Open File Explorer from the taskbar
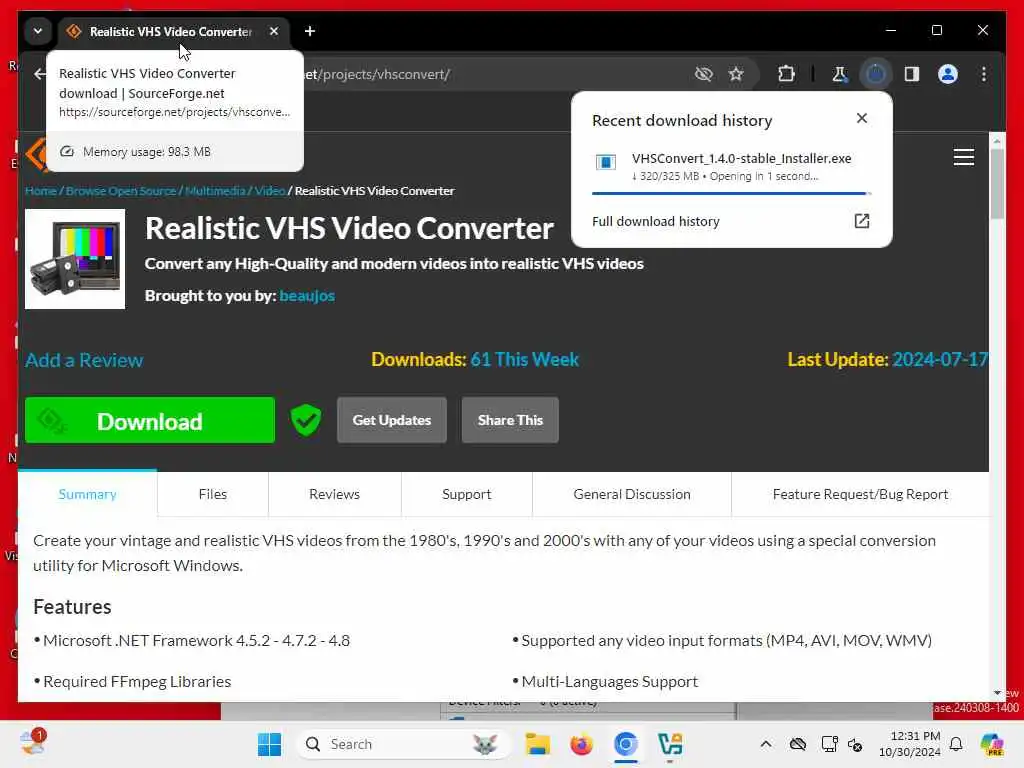Image resolution: width=1024 pixels, height=768 pixels. click(537, 744)
